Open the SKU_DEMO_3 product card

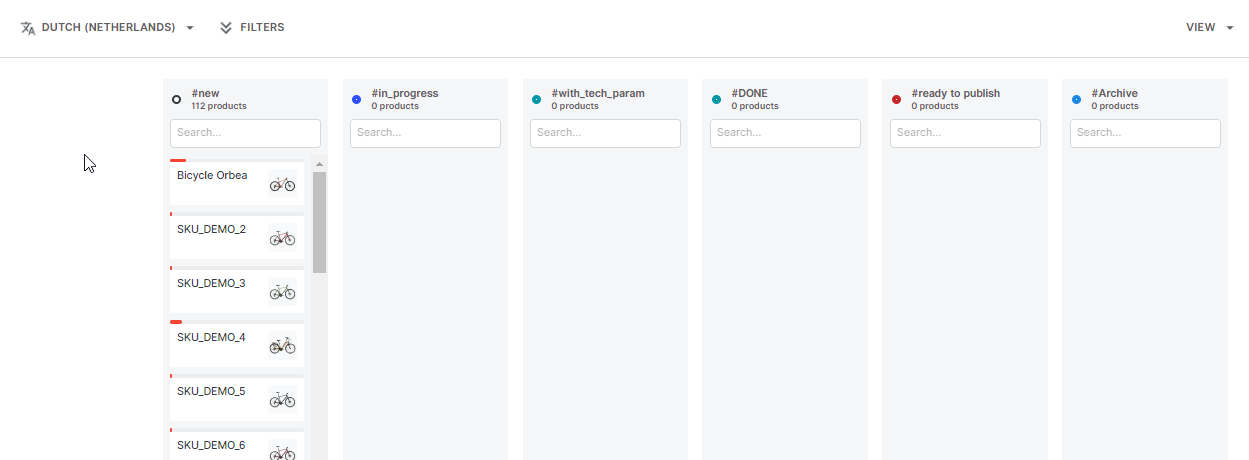tap(211, 284)
